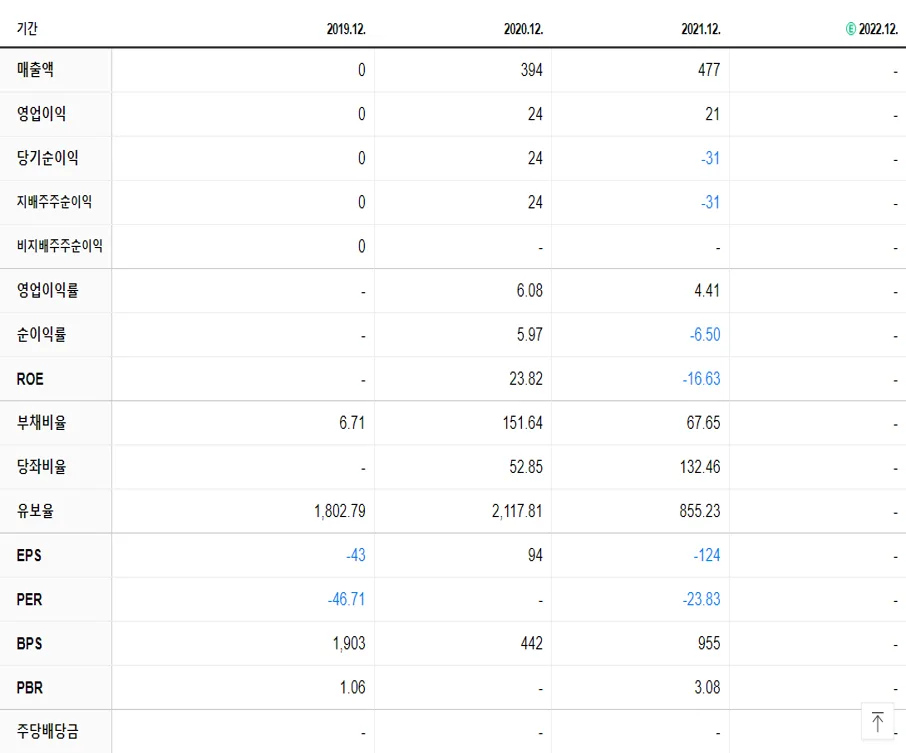
Task: Click the -43 EPS value
Action: pyautogui.click(x=356, y=555)
